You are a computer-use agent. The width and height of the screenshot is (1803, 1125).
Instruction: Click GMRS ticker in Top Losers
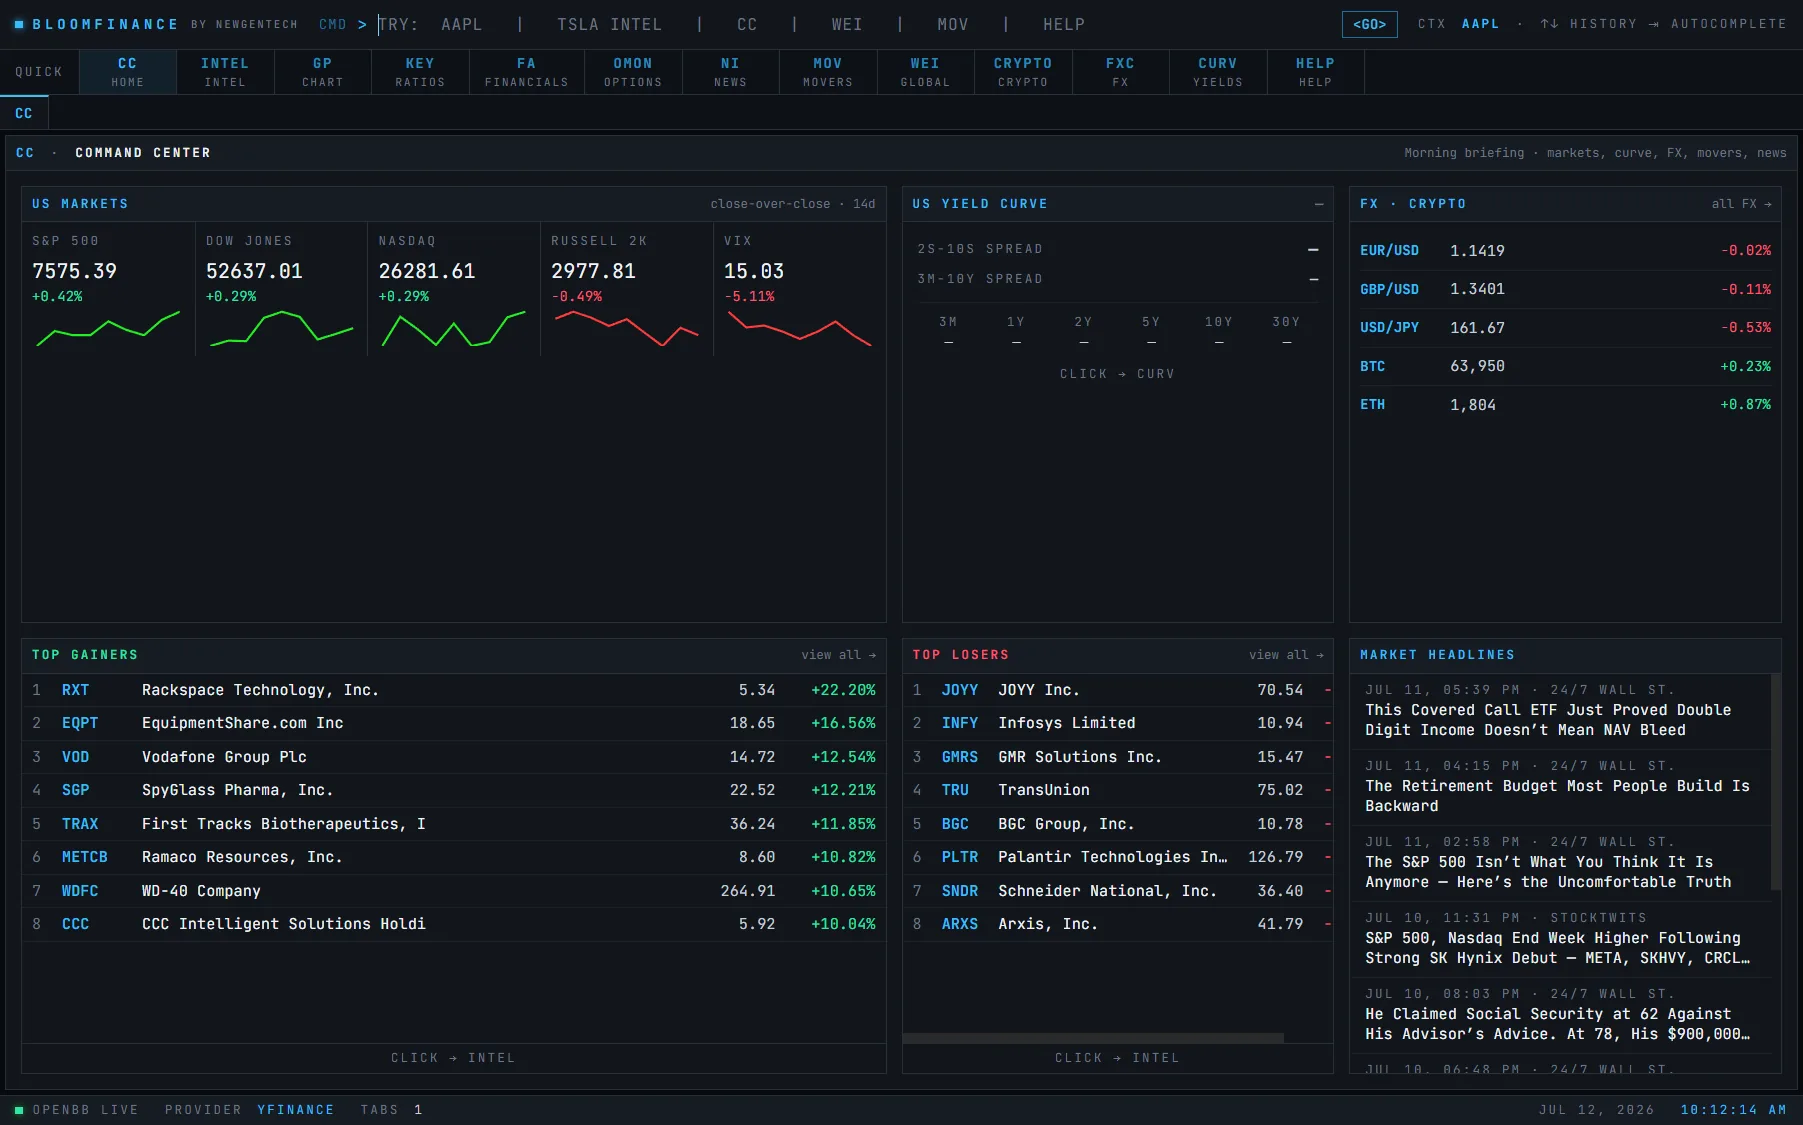coord(959,757)
